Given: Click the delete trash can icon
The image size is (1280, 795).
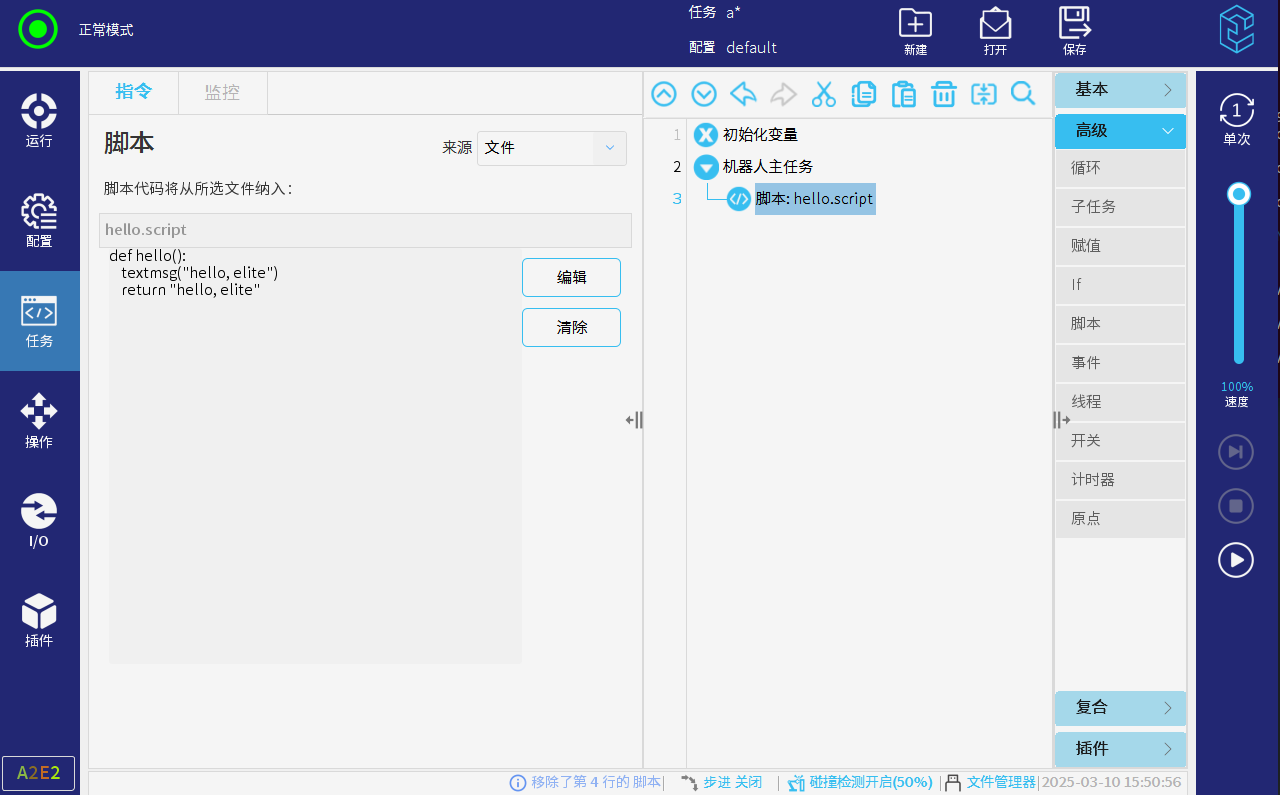Looking at the screenshot, I should pyautogui.click(x=943, y=94).
